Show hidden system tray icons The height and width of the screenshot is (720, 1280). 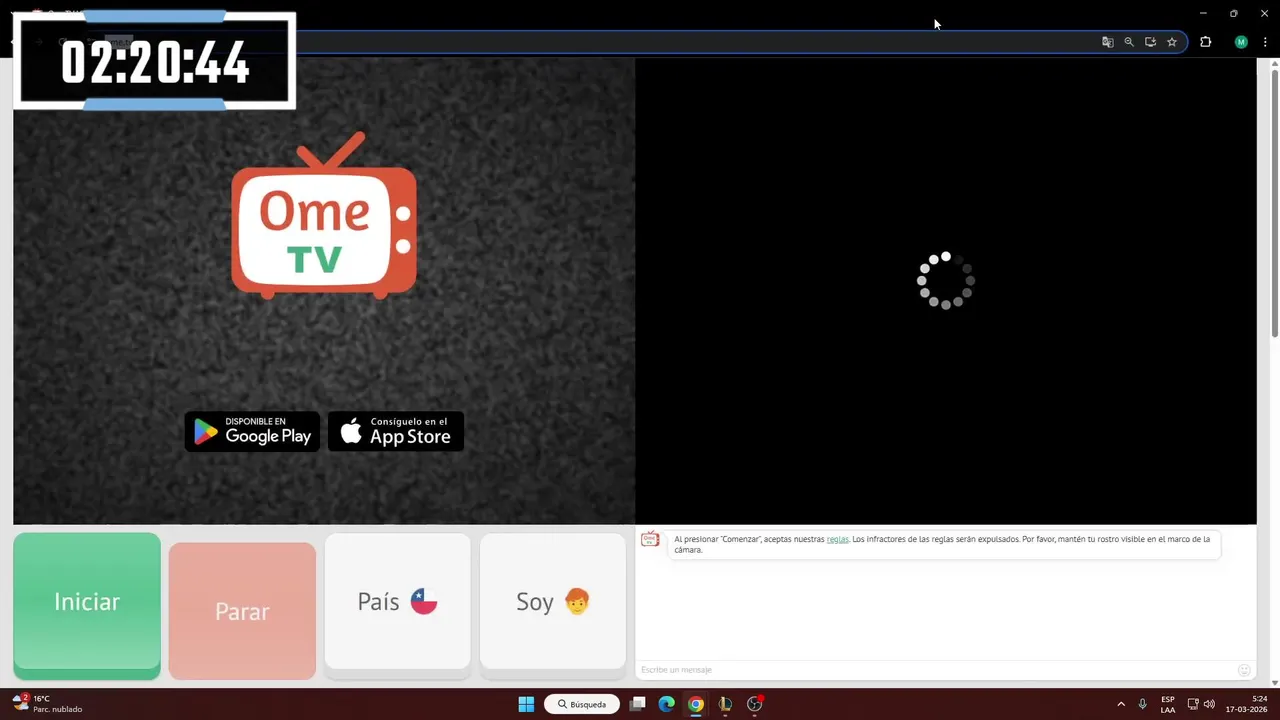tap(1121, 704)
